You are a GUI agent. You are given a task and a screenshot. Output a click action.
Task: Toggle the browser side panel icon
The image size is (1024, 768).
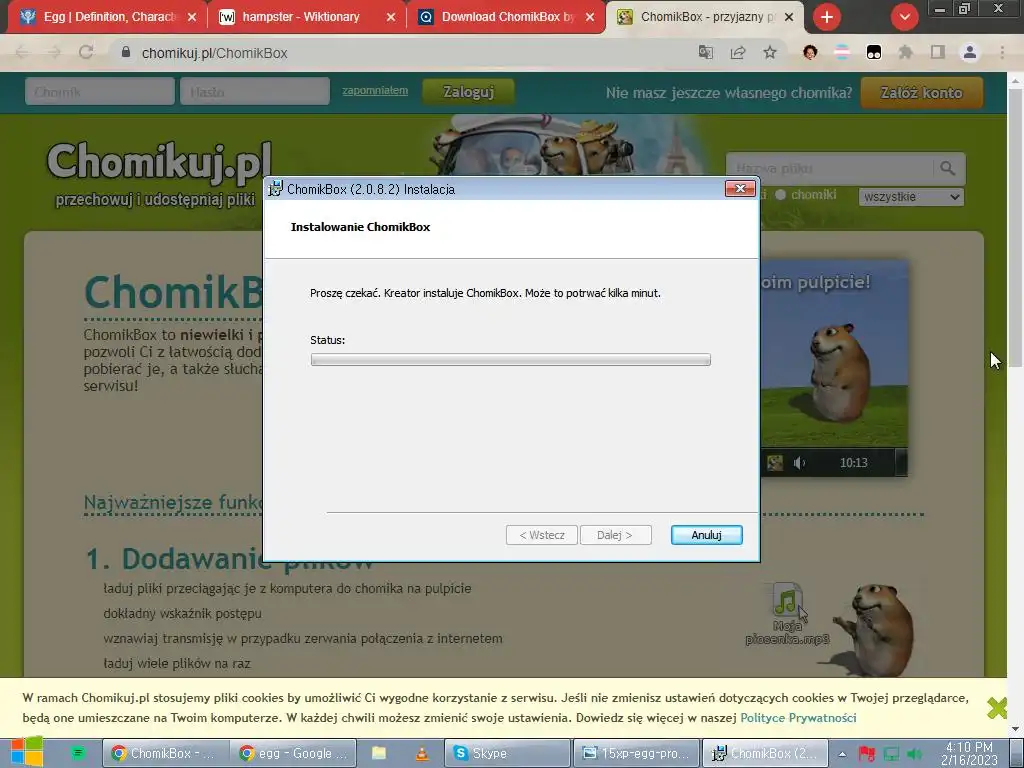938,53
